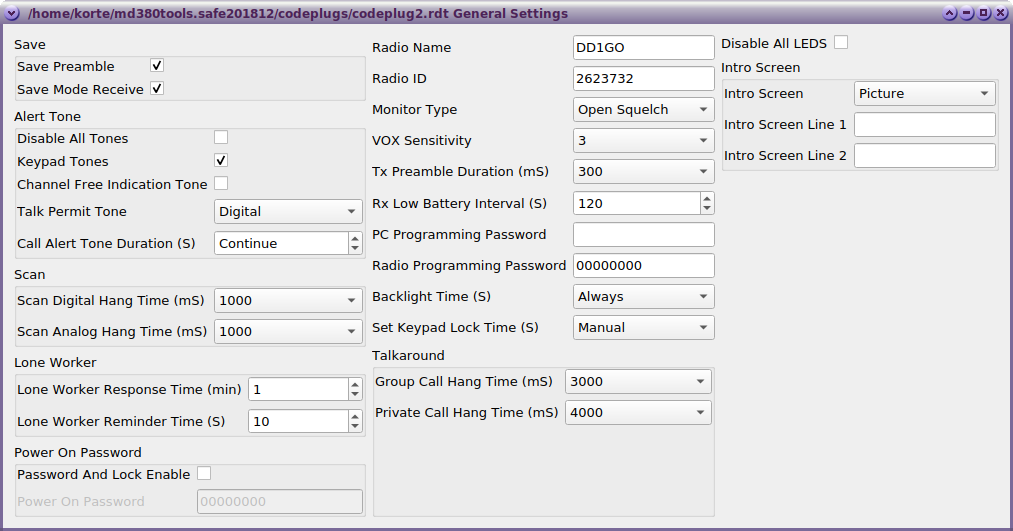Uncheck Save Mode Receive option
Image resolution: width=1013 pixels, height=531 pixels.
point(157,89)
